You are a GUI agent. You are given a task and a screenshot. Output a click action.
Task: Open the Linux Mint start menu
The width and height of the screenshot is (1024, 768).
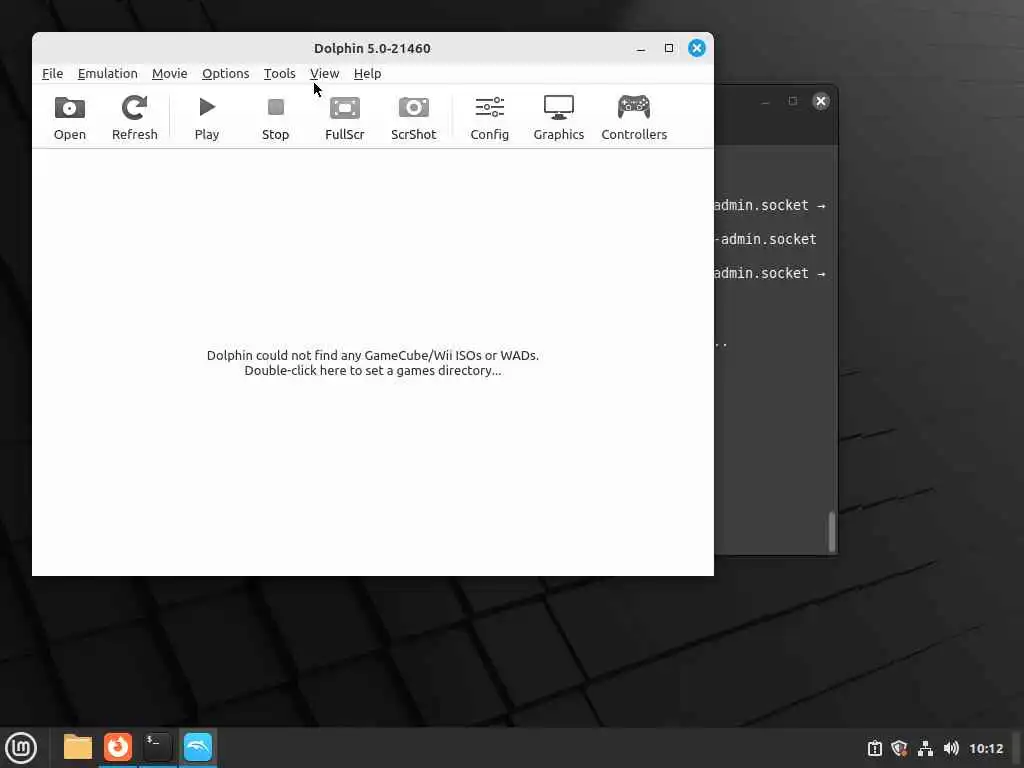coord(21,748)
